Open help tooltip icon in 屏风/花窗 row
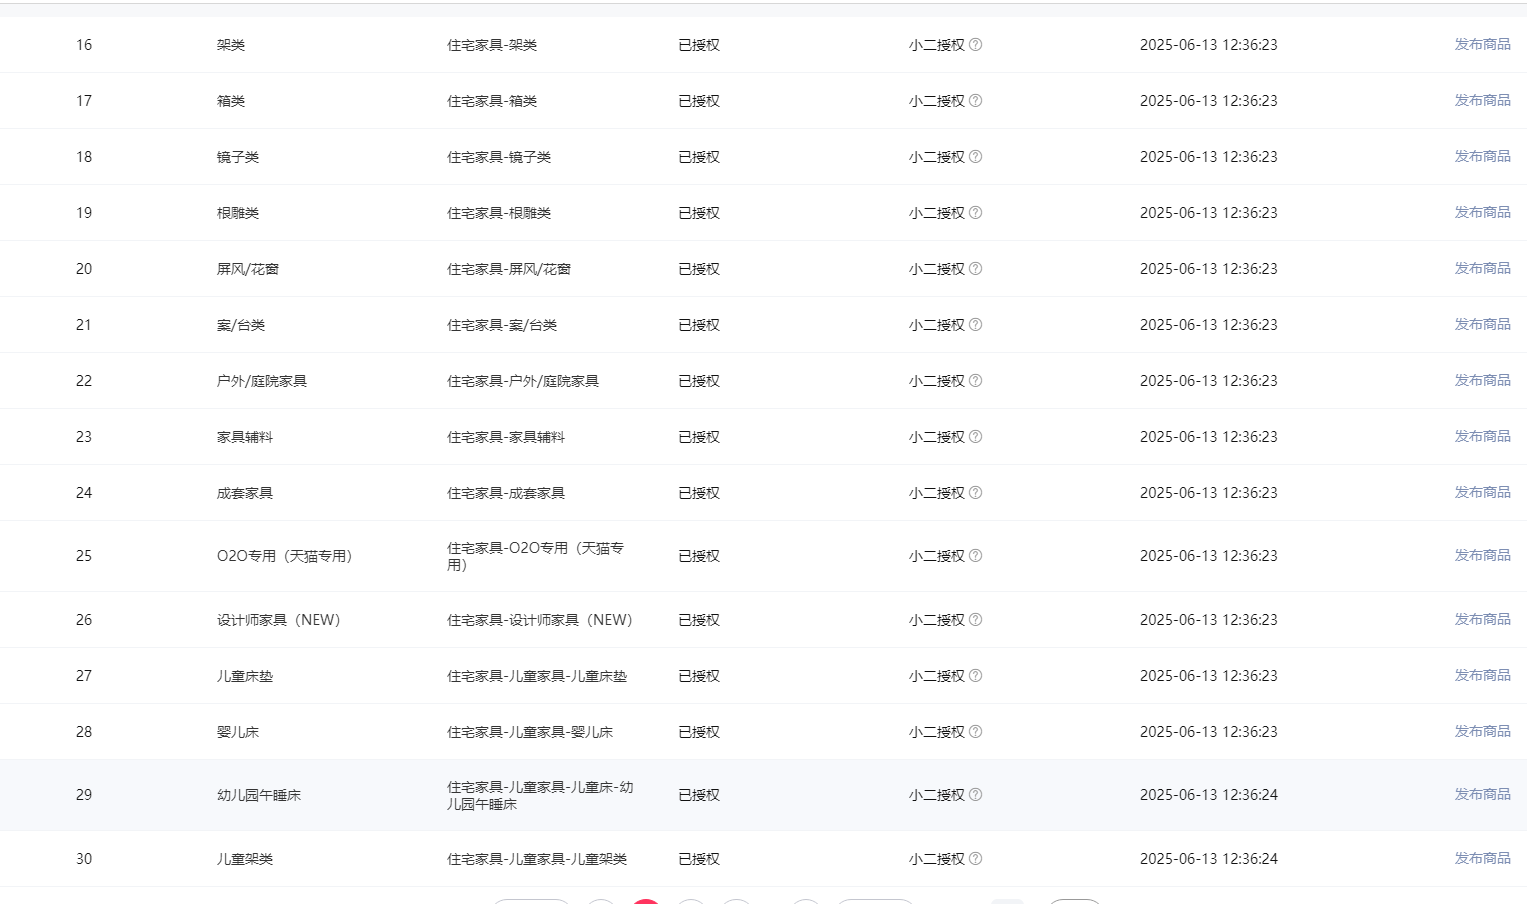 pos(975,269)
